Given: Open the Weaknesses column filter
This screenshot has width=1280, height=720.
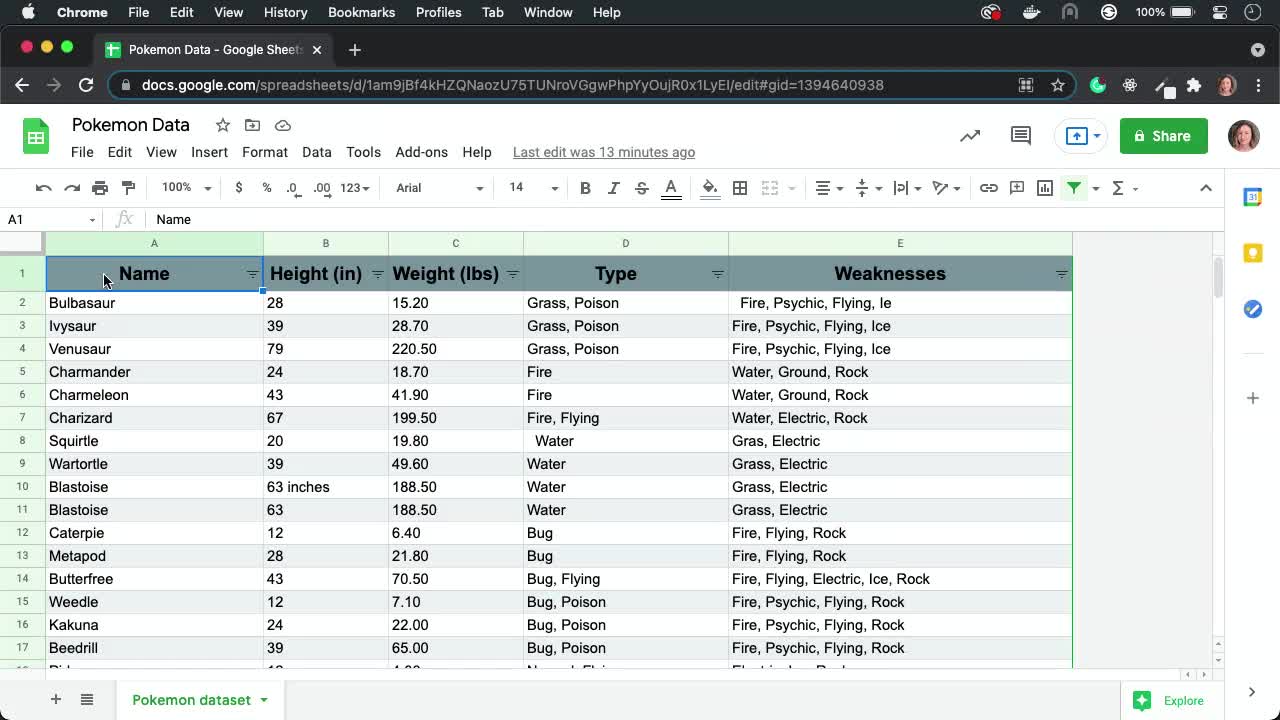Looking at the screenshot, I should click(x=1061, y=274).
